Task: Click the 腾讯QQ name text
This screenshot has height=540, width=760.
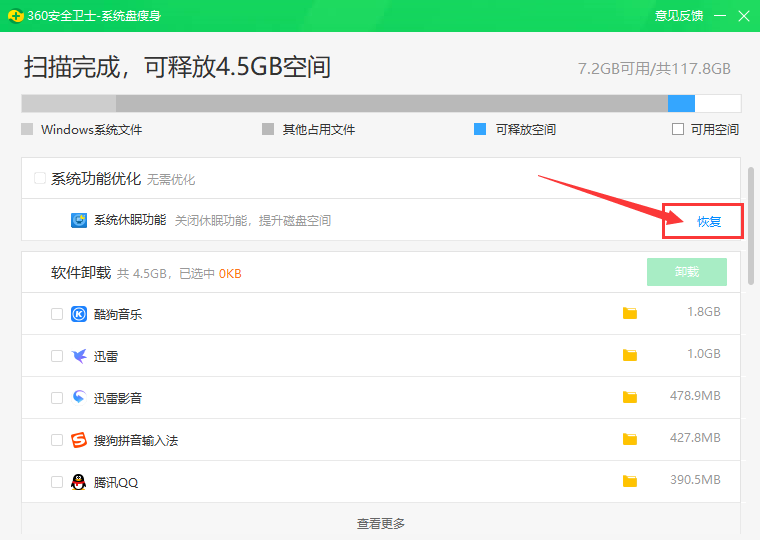Action: tap(116, 483)
